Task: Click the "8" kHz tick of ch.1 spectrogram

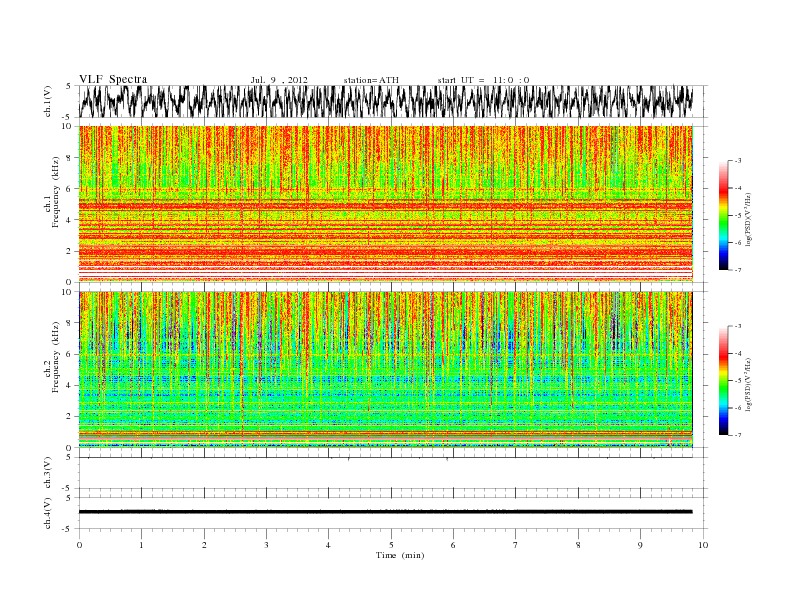Action: click(x=69, y=158)
